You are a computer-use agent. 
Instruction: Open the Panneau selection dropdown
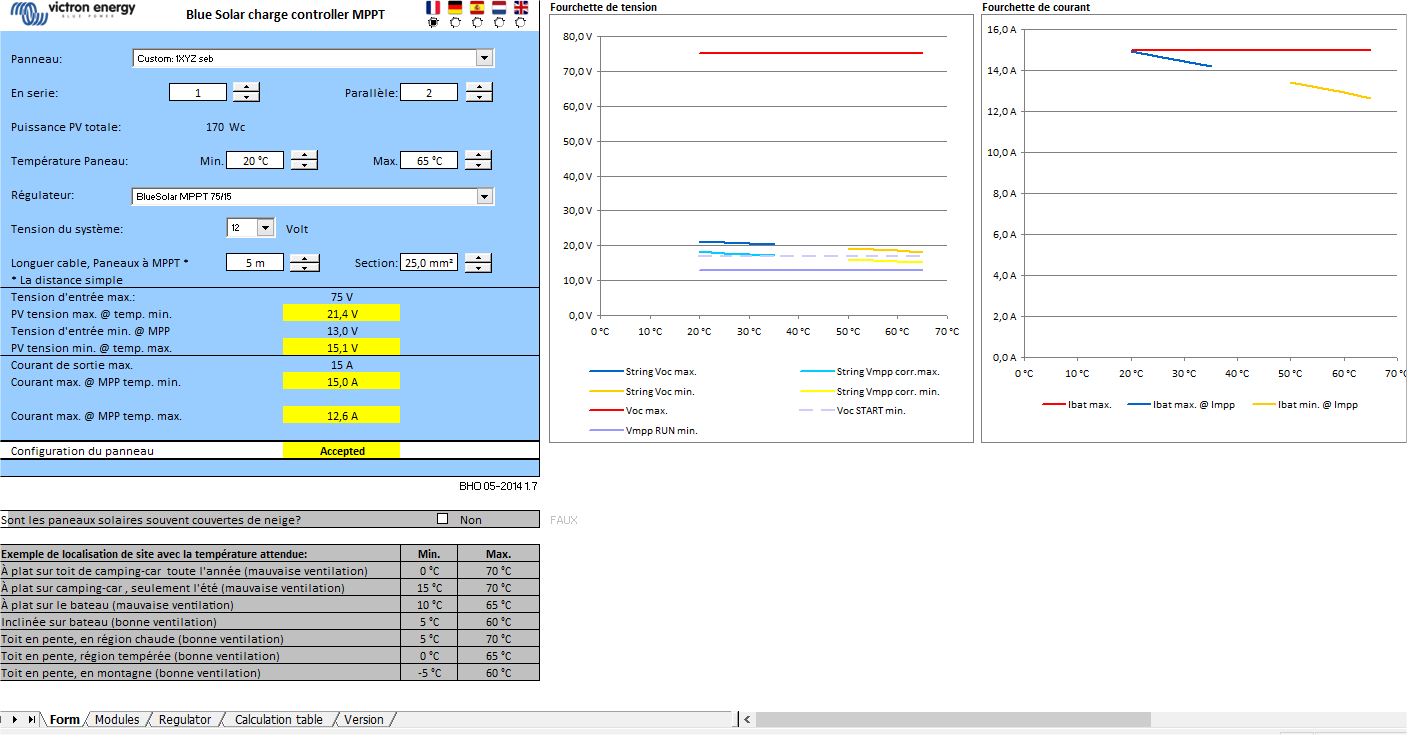(484, 58)
